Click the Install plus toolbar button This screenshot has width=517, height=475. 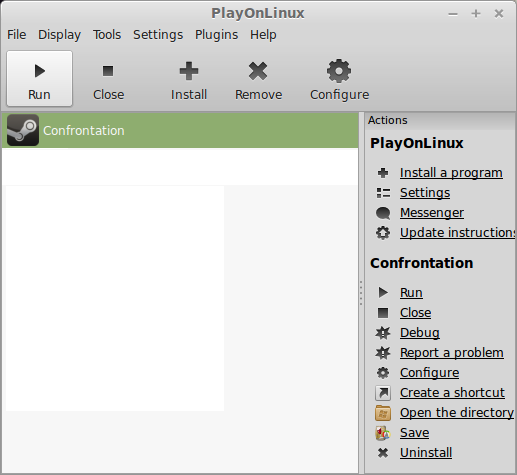189,79
